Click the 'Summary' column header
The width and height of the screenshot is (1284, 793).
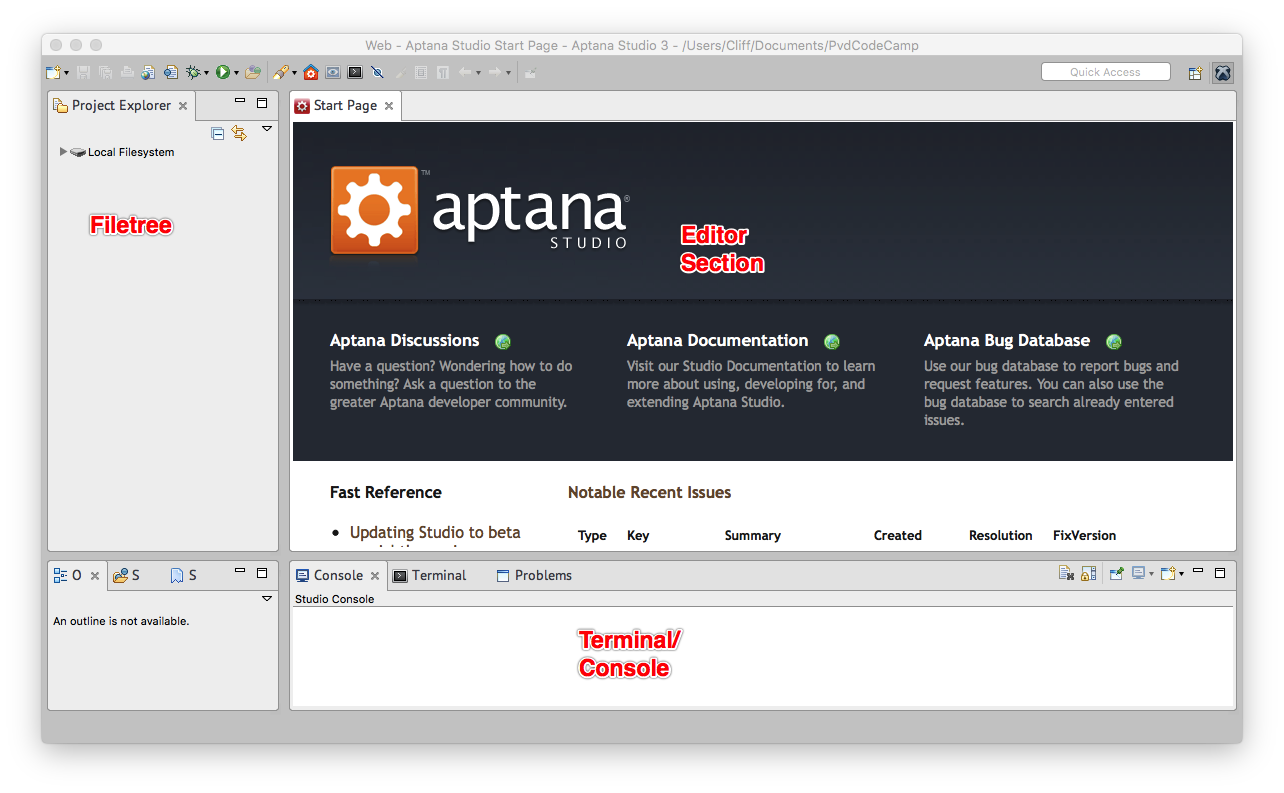(x=753, y=535)
